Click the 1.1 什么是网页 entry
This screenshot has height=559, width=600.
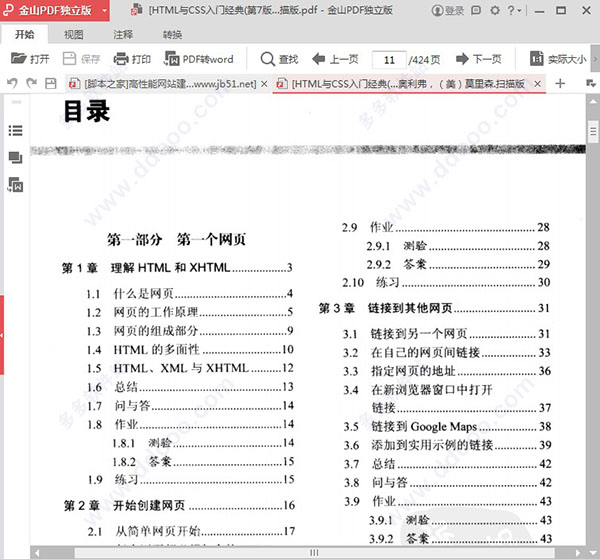coord(190,294)
